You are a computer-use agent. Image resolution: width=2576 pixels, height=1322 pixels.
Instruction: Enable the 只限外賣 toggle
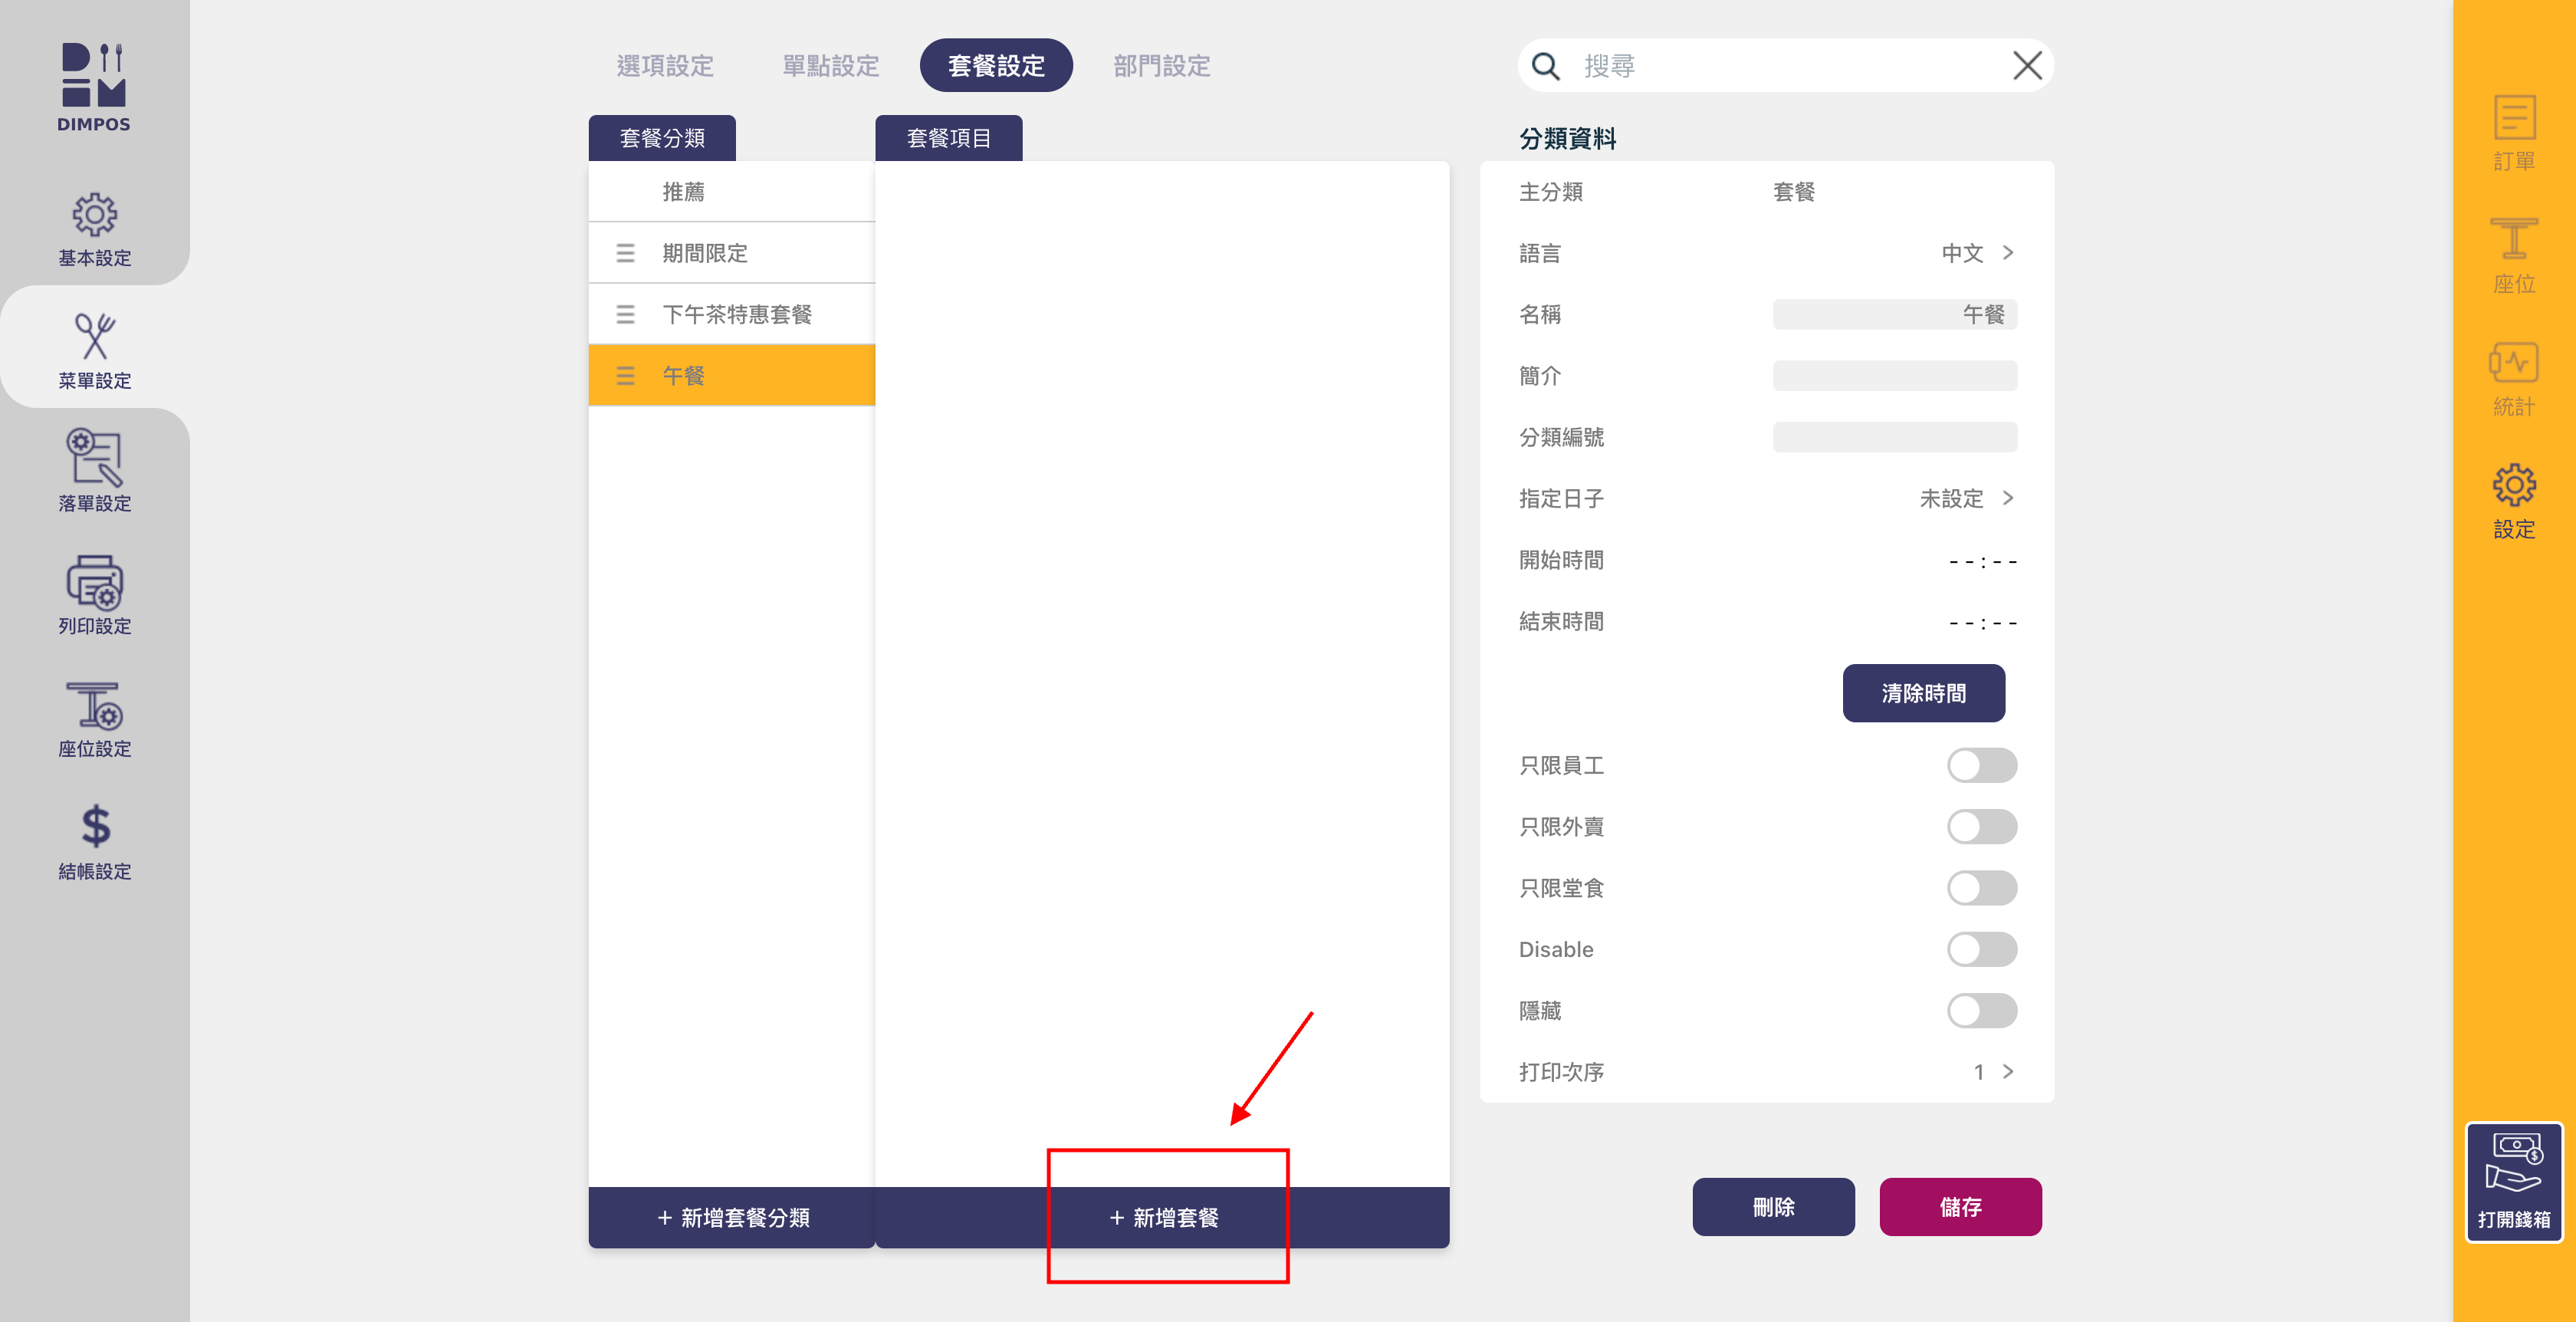[1980, 827]
